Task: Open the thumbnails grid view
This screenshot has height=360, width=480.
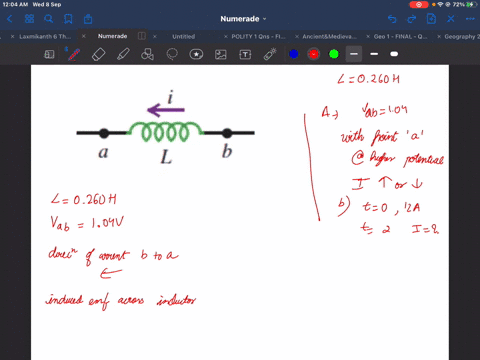Action: click(x=29, y=19)
